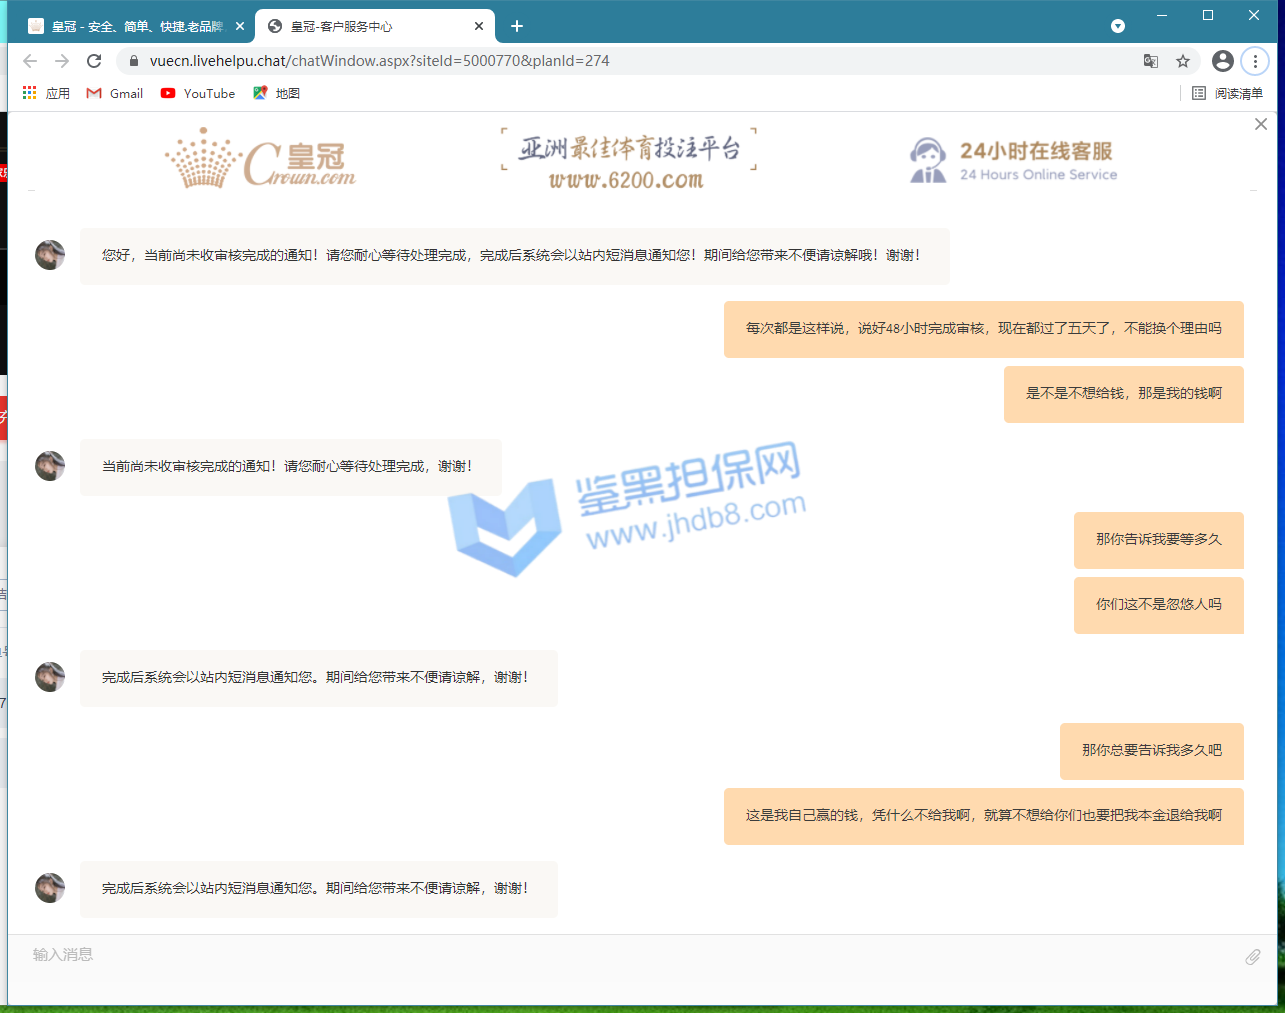Open the translate page icon

pyautogui.click(x=1151, y=61)
